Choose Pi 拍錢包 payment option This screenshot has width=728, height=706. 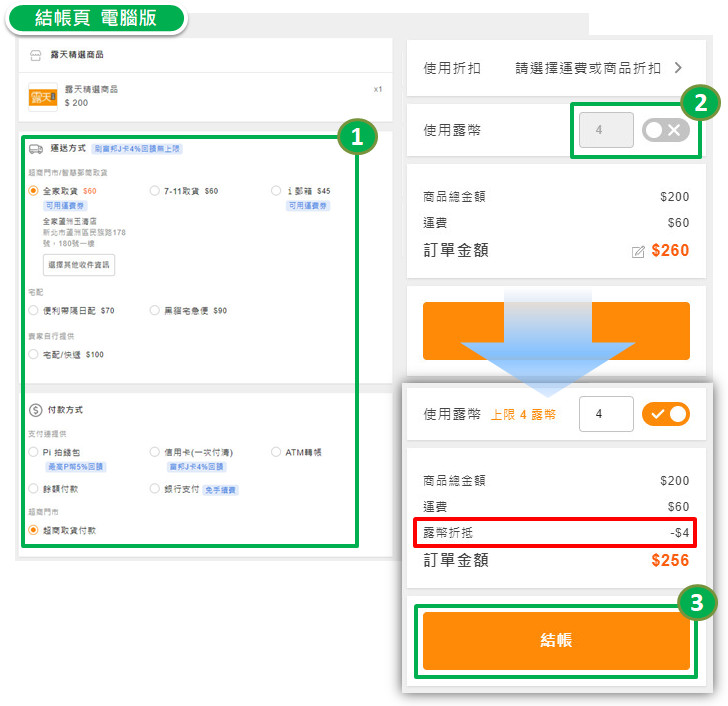pyautogui.click(x=34, y=452)
